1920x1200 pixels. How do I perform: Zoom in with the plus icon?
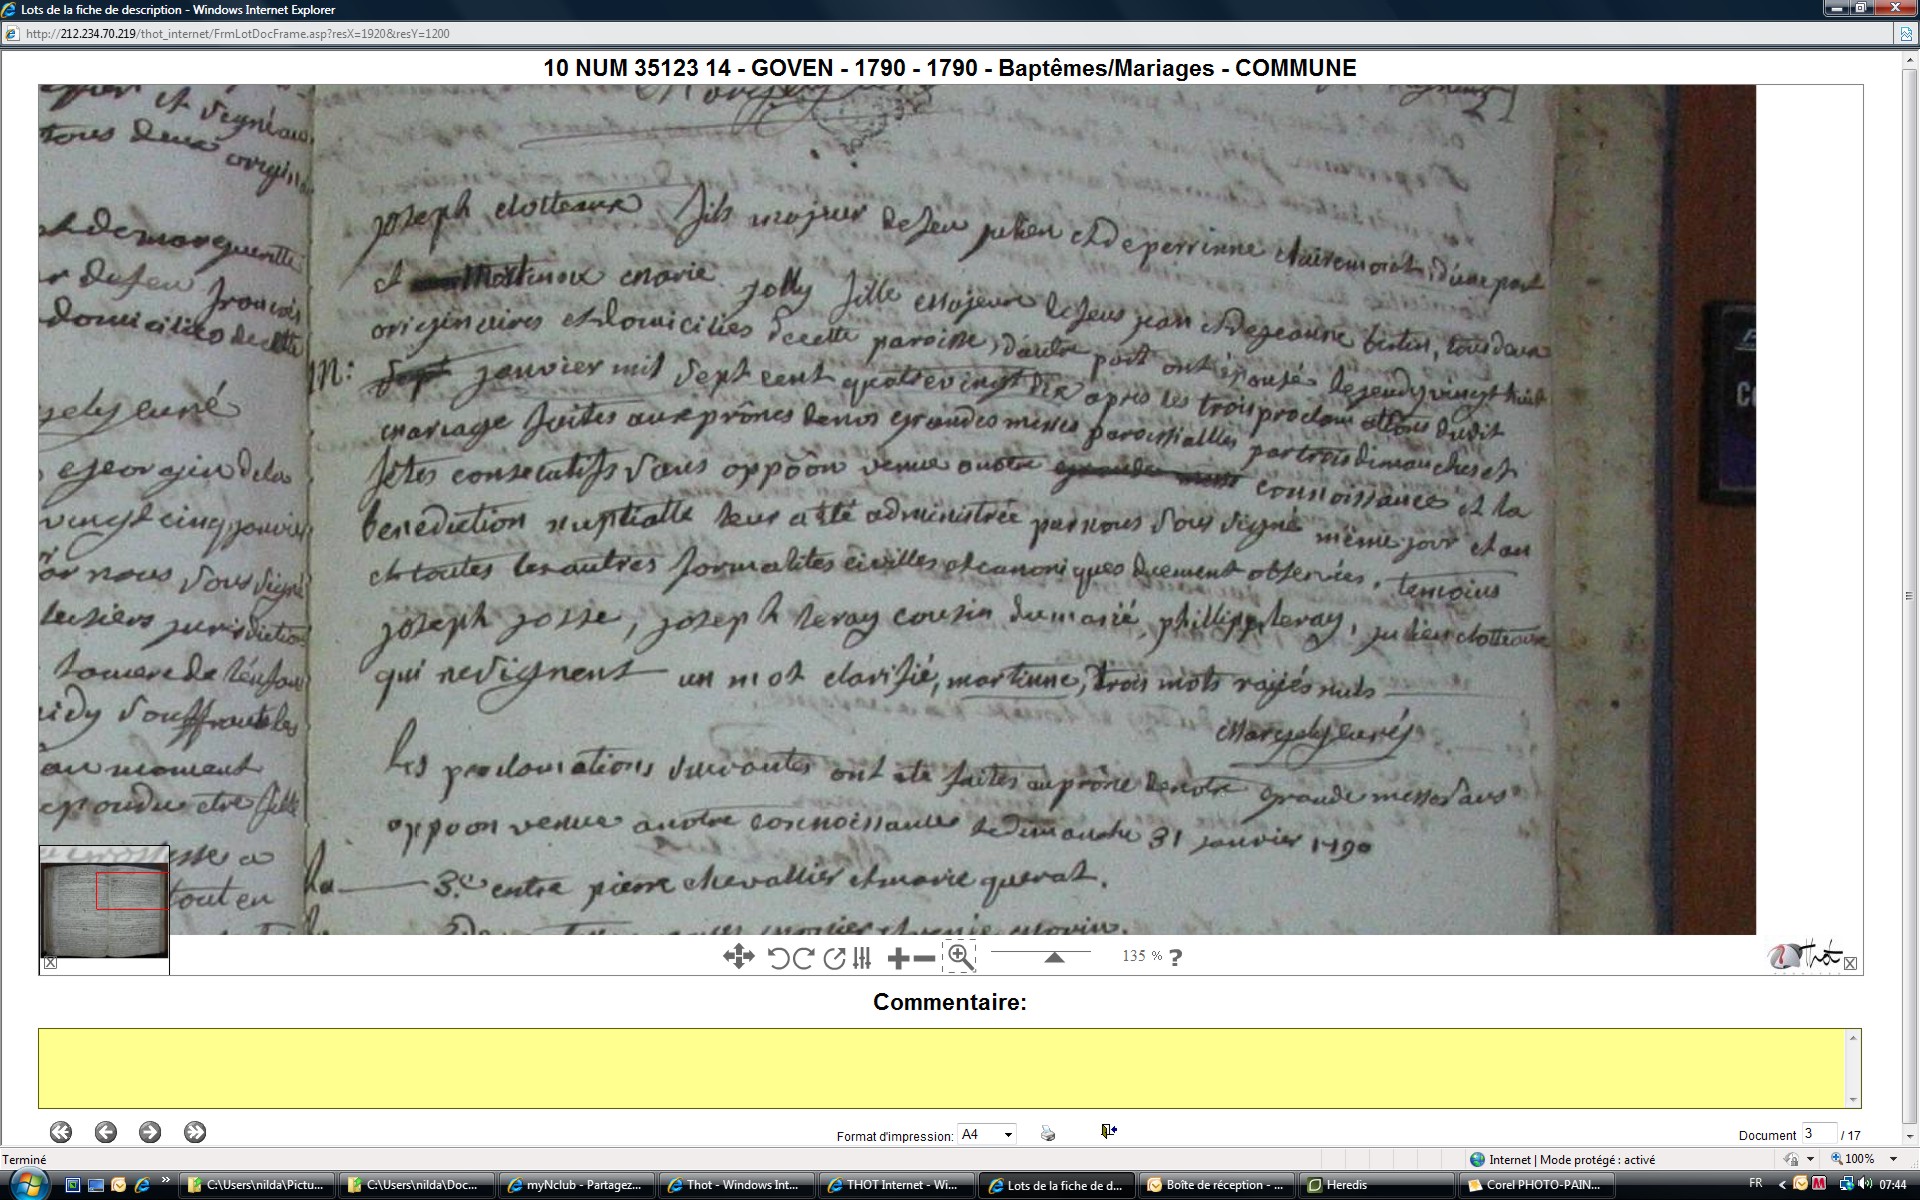pyautogui.click(x=897, y=958)
